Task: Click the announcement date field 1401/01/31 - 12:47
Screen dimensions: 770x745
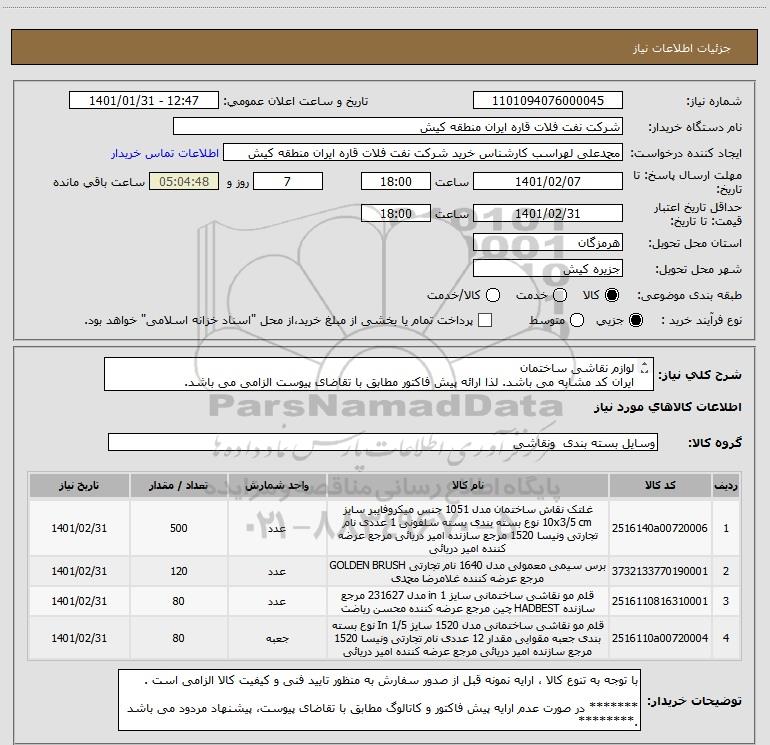Action: pos(144,101)
